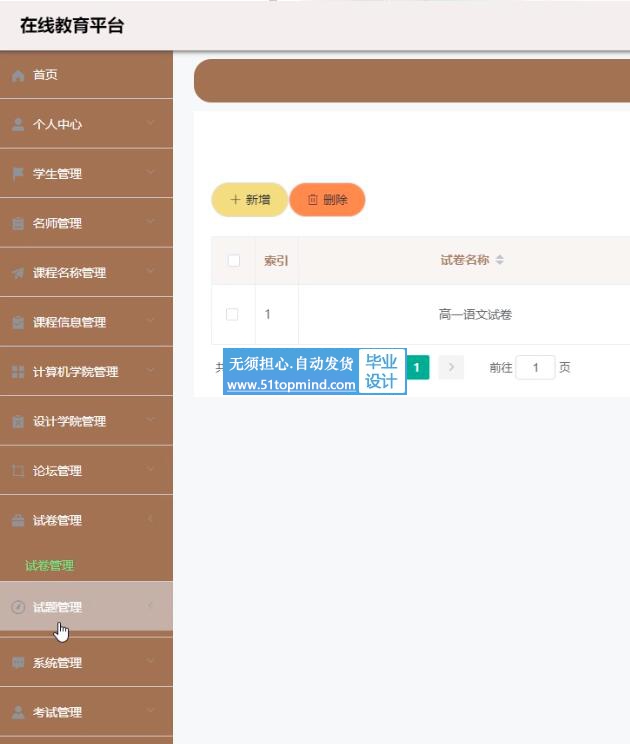
Task: Expand the 考试管理 menu chevron
Action: pyautogui.click(x=150, y=710)
